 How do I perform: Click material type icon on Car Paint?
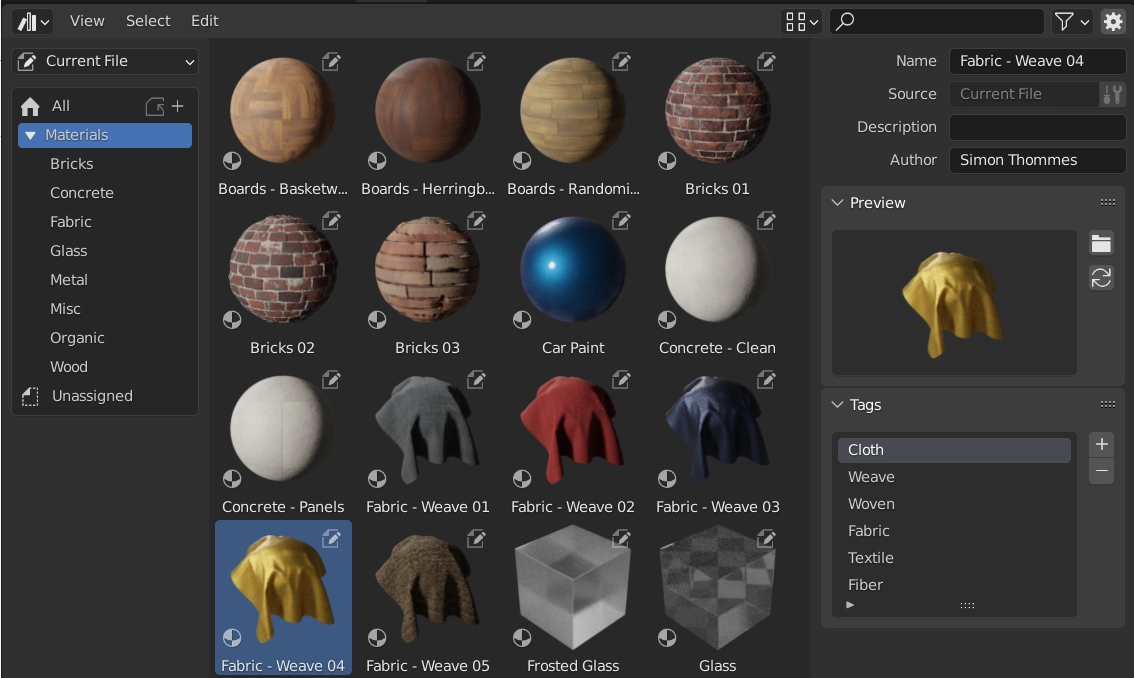pos(522,319)
